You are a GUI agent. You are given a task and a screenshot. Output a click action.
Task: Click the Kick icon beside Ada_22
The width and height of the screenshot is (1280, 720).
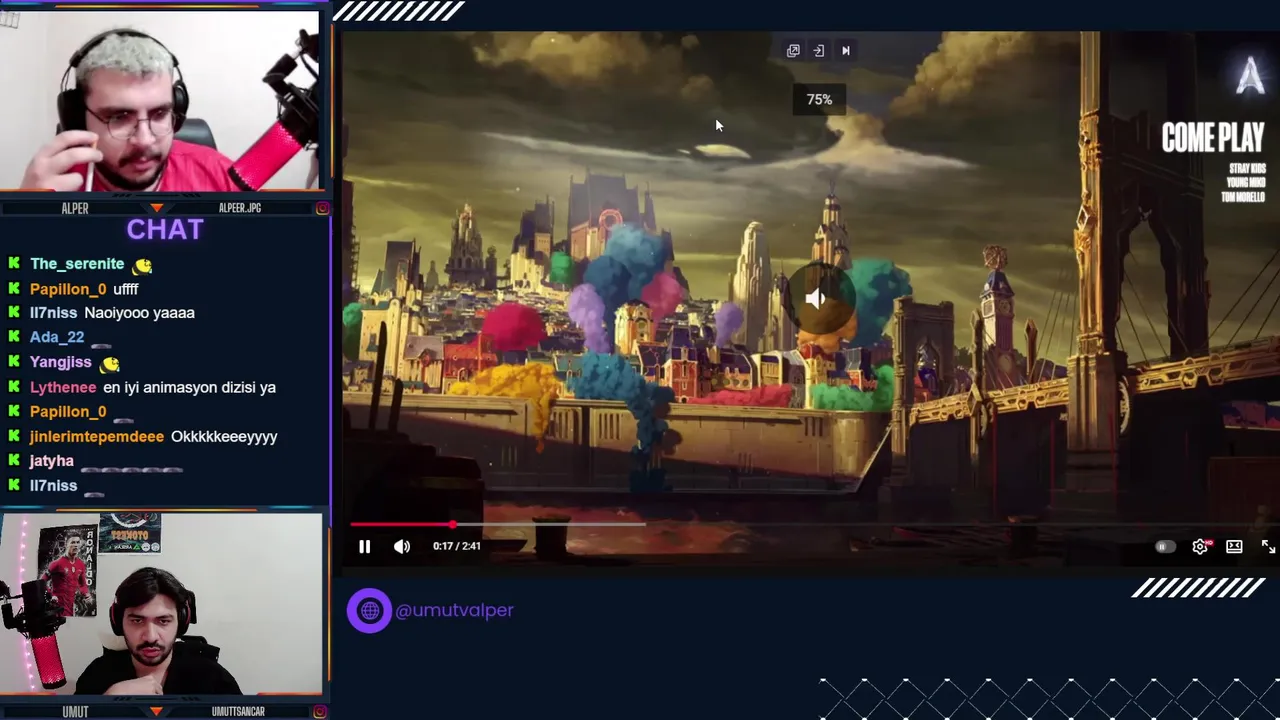tap(14, 337)
